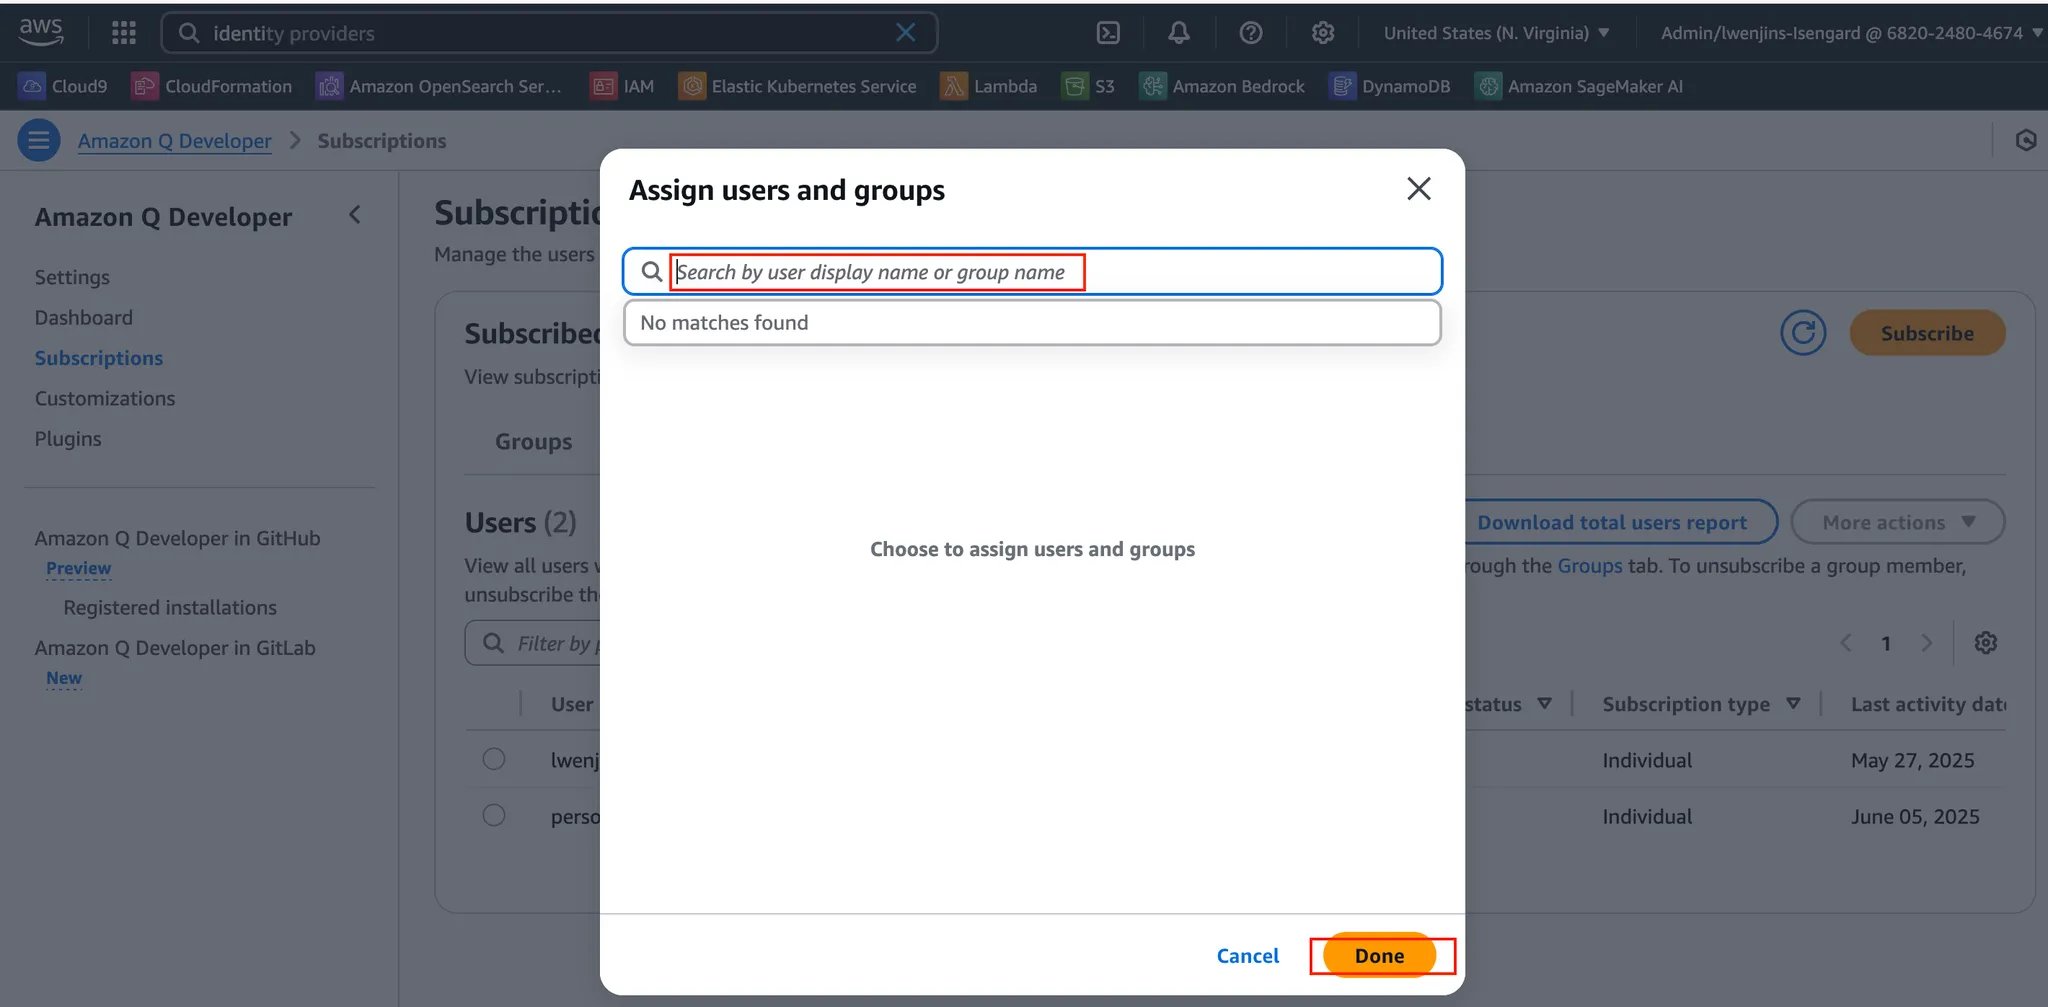
Task: Open the DynamoDB shortcut
Action: 1390,86
